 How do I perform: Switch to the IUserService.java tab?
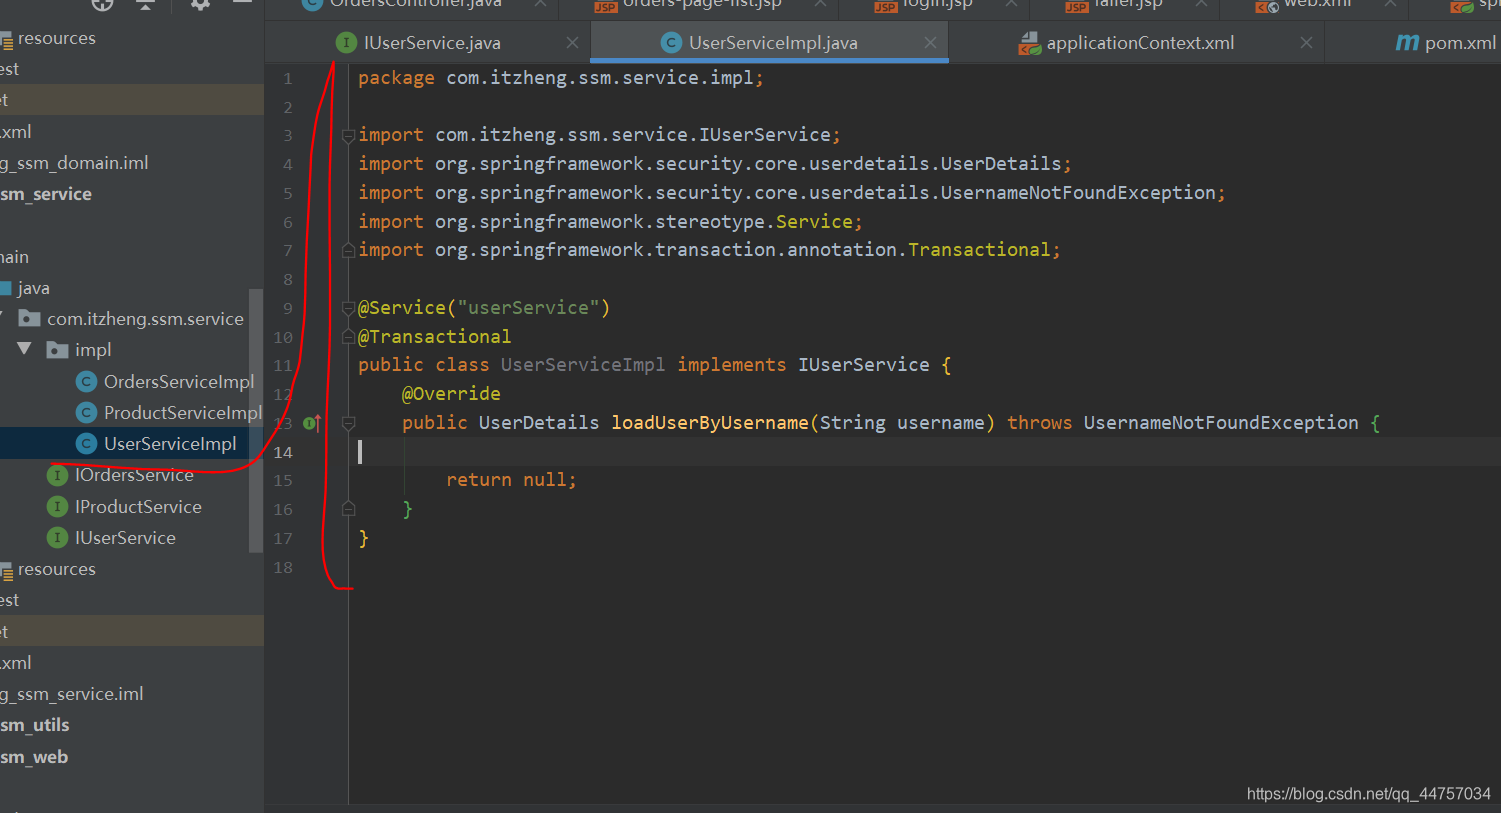click(x=430, y=43)
